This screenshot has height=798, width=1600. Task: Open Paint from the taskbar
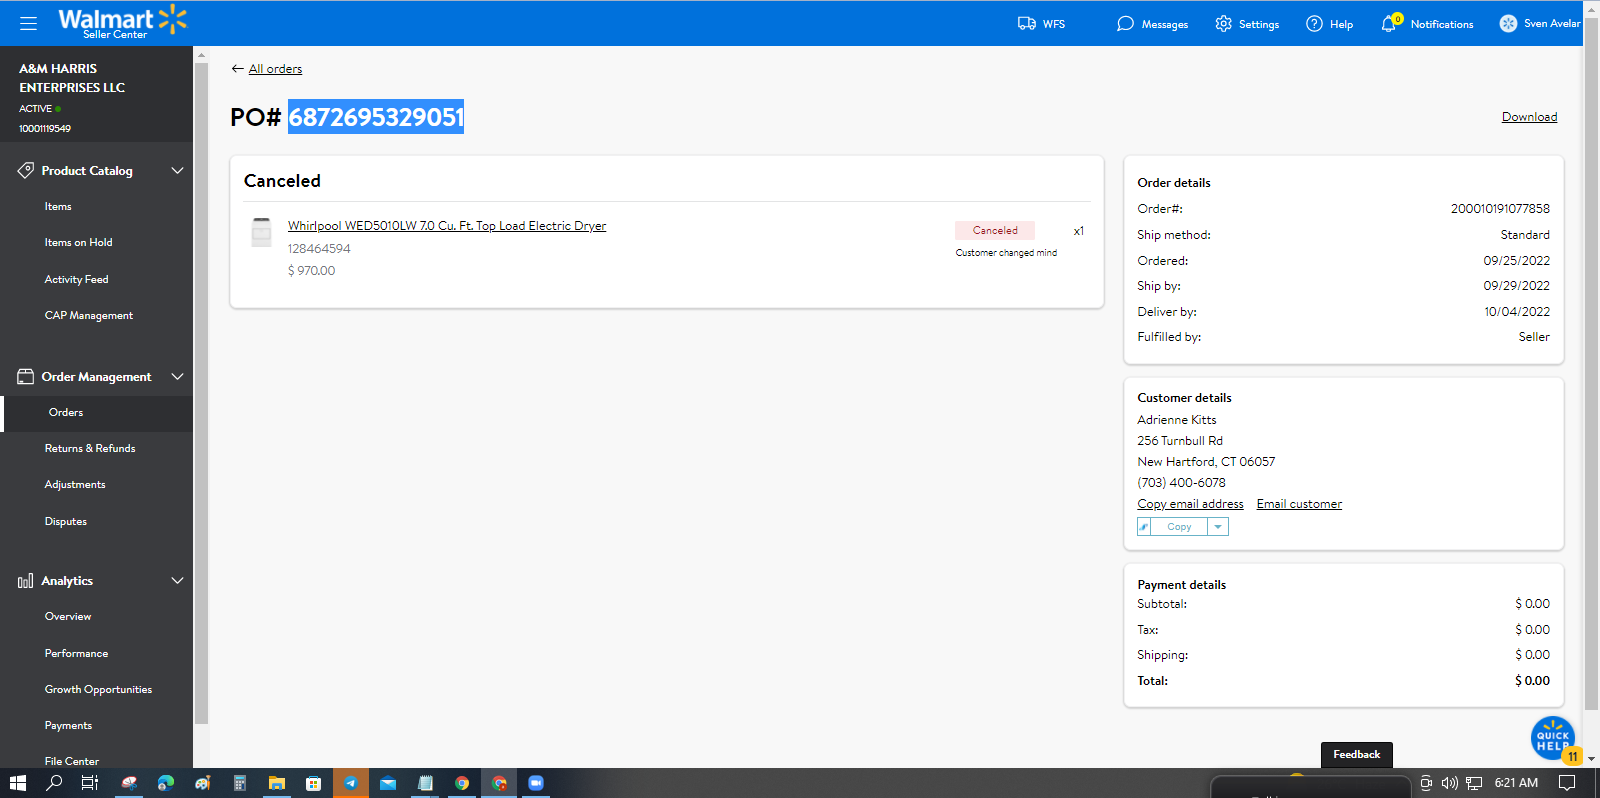(x=203, y=783)
